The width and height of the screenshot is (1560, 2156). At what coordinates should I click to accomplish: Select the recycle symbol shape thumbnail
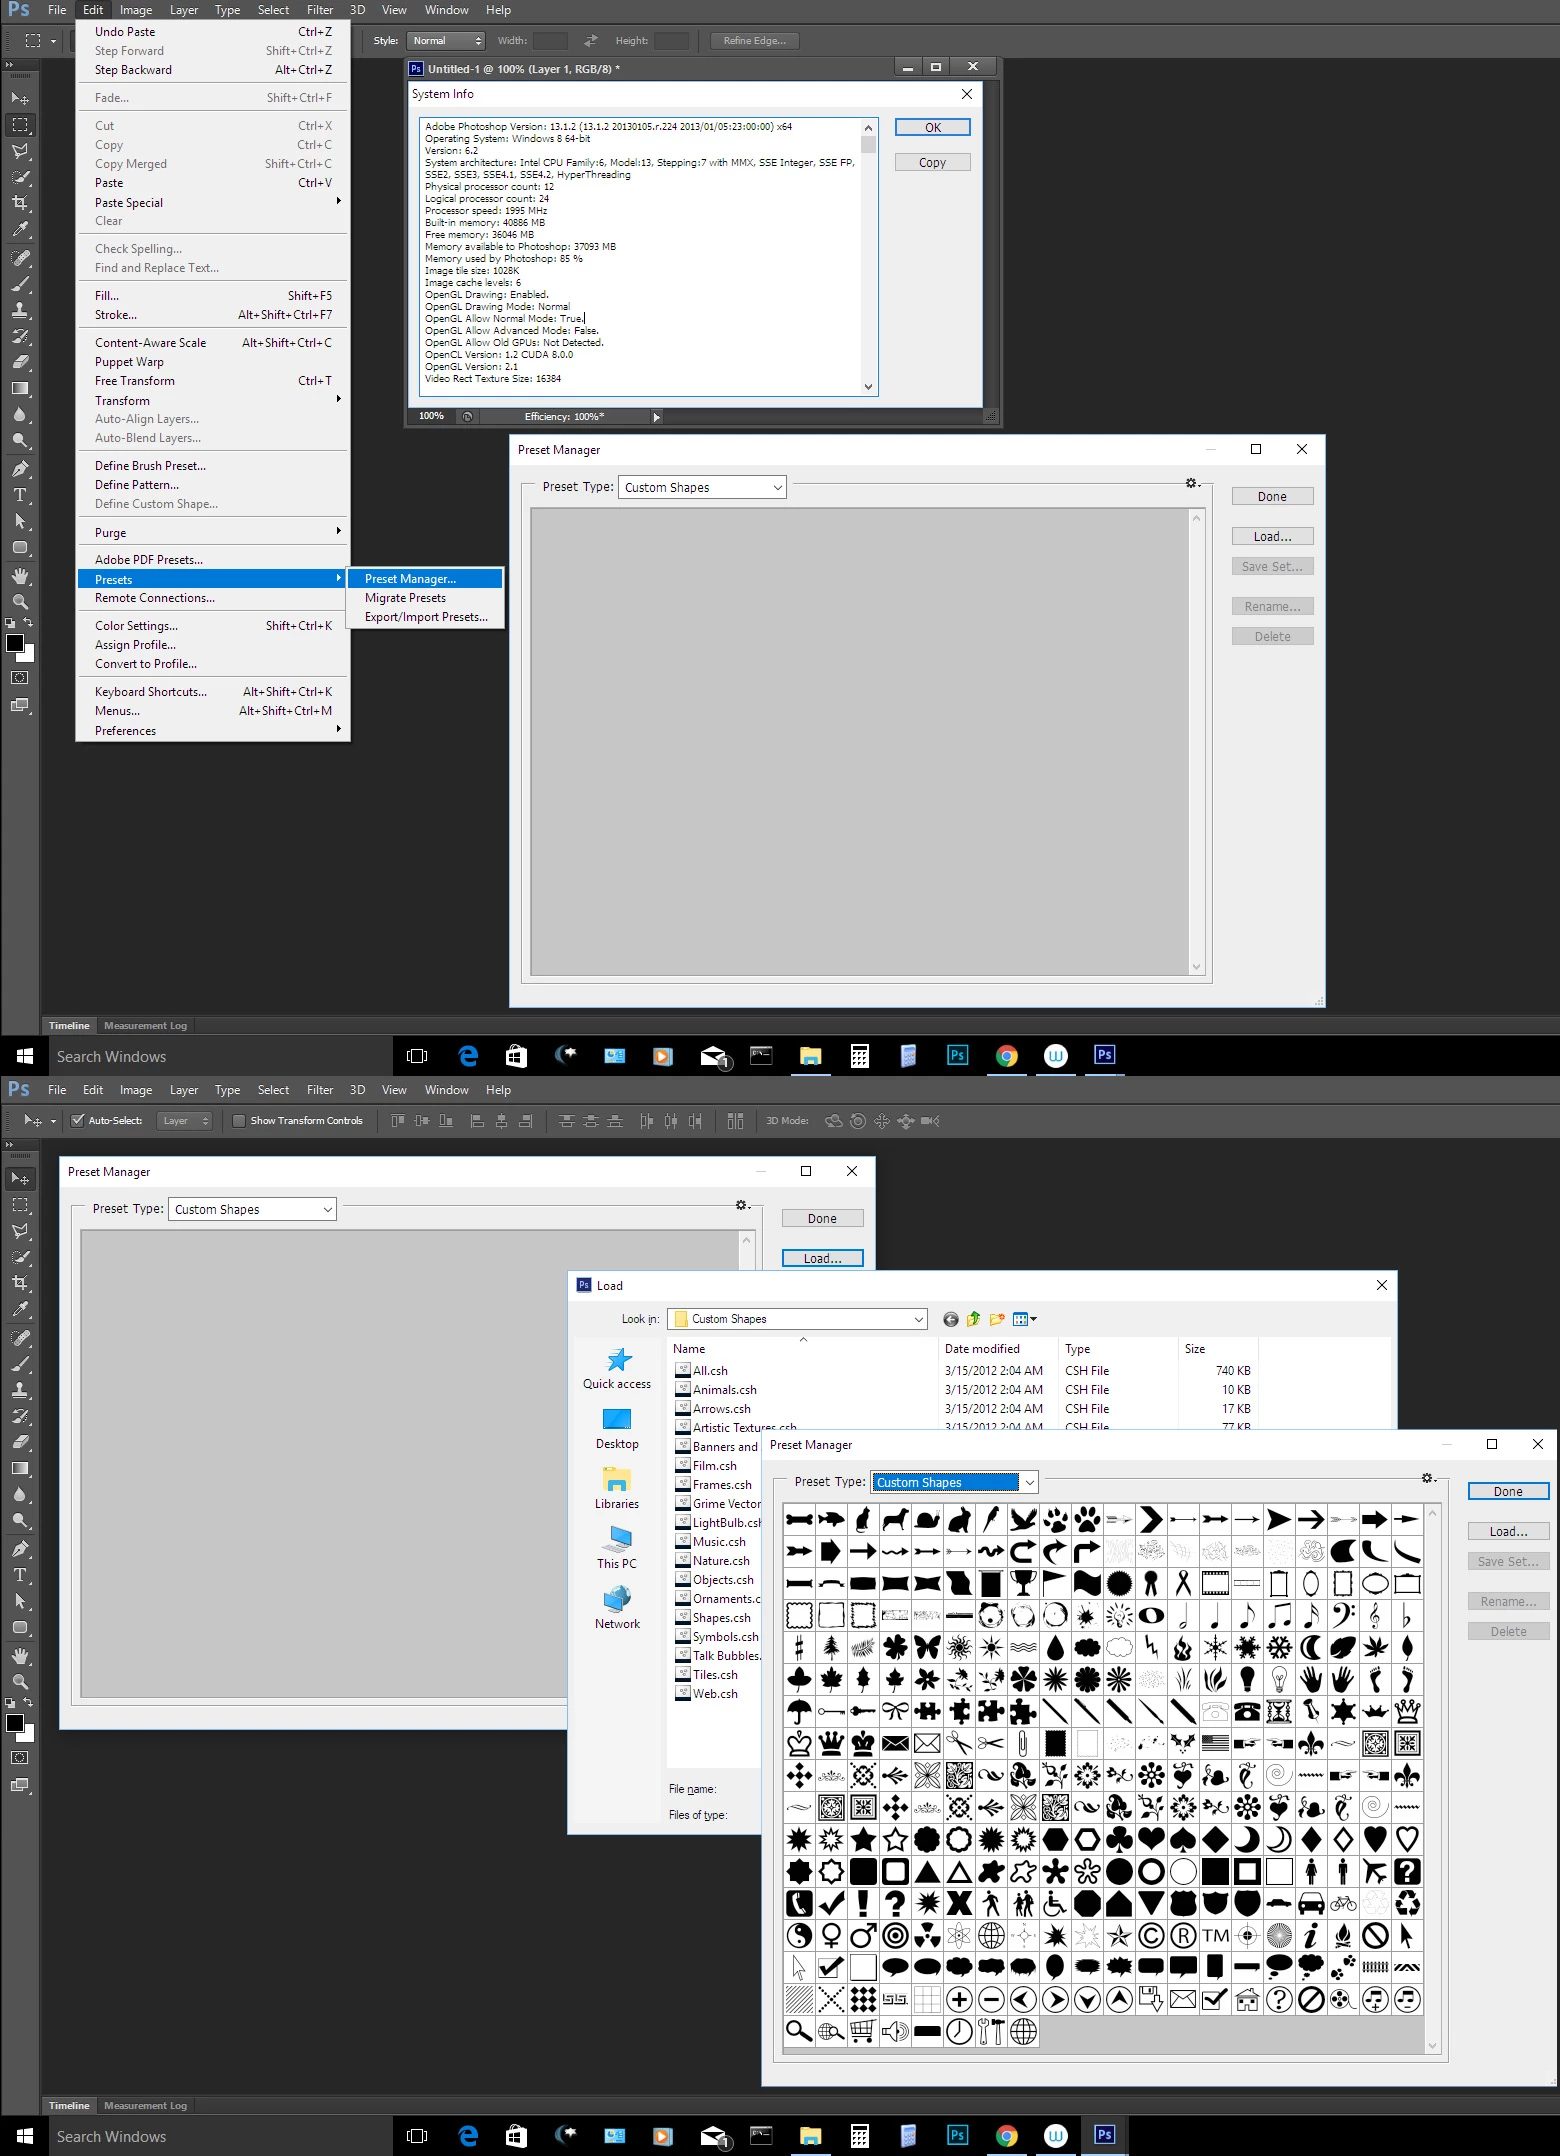1407,1903
